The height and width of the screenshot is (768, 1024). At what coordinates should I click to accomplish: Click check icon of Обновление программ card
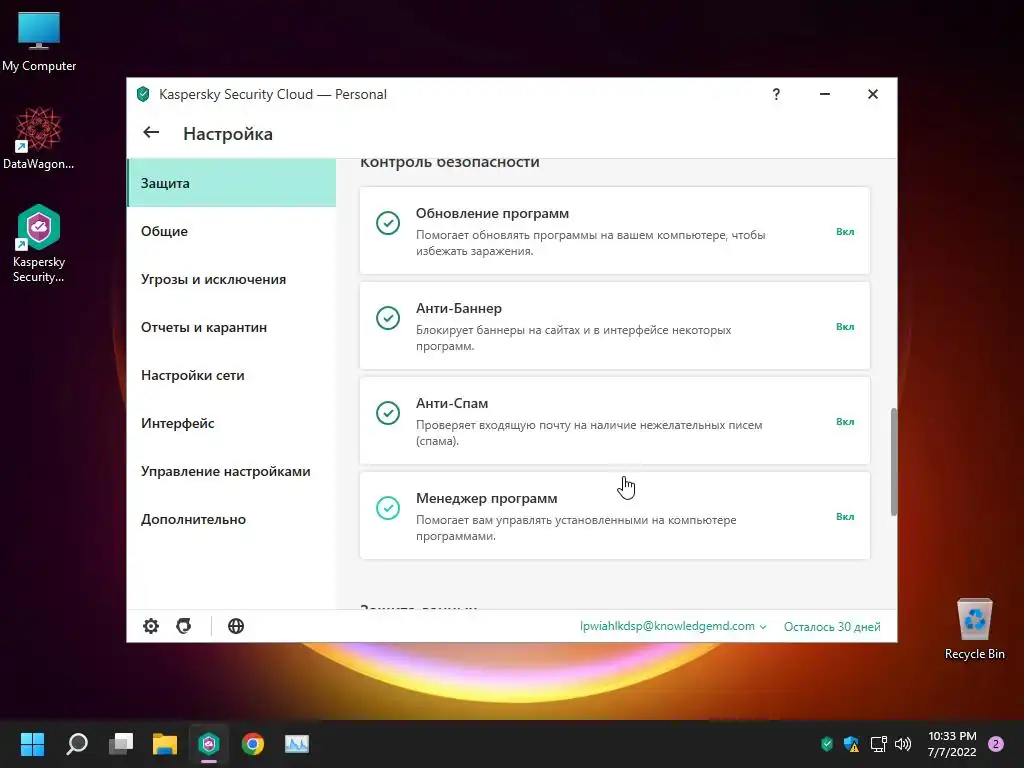coord(388,223)
